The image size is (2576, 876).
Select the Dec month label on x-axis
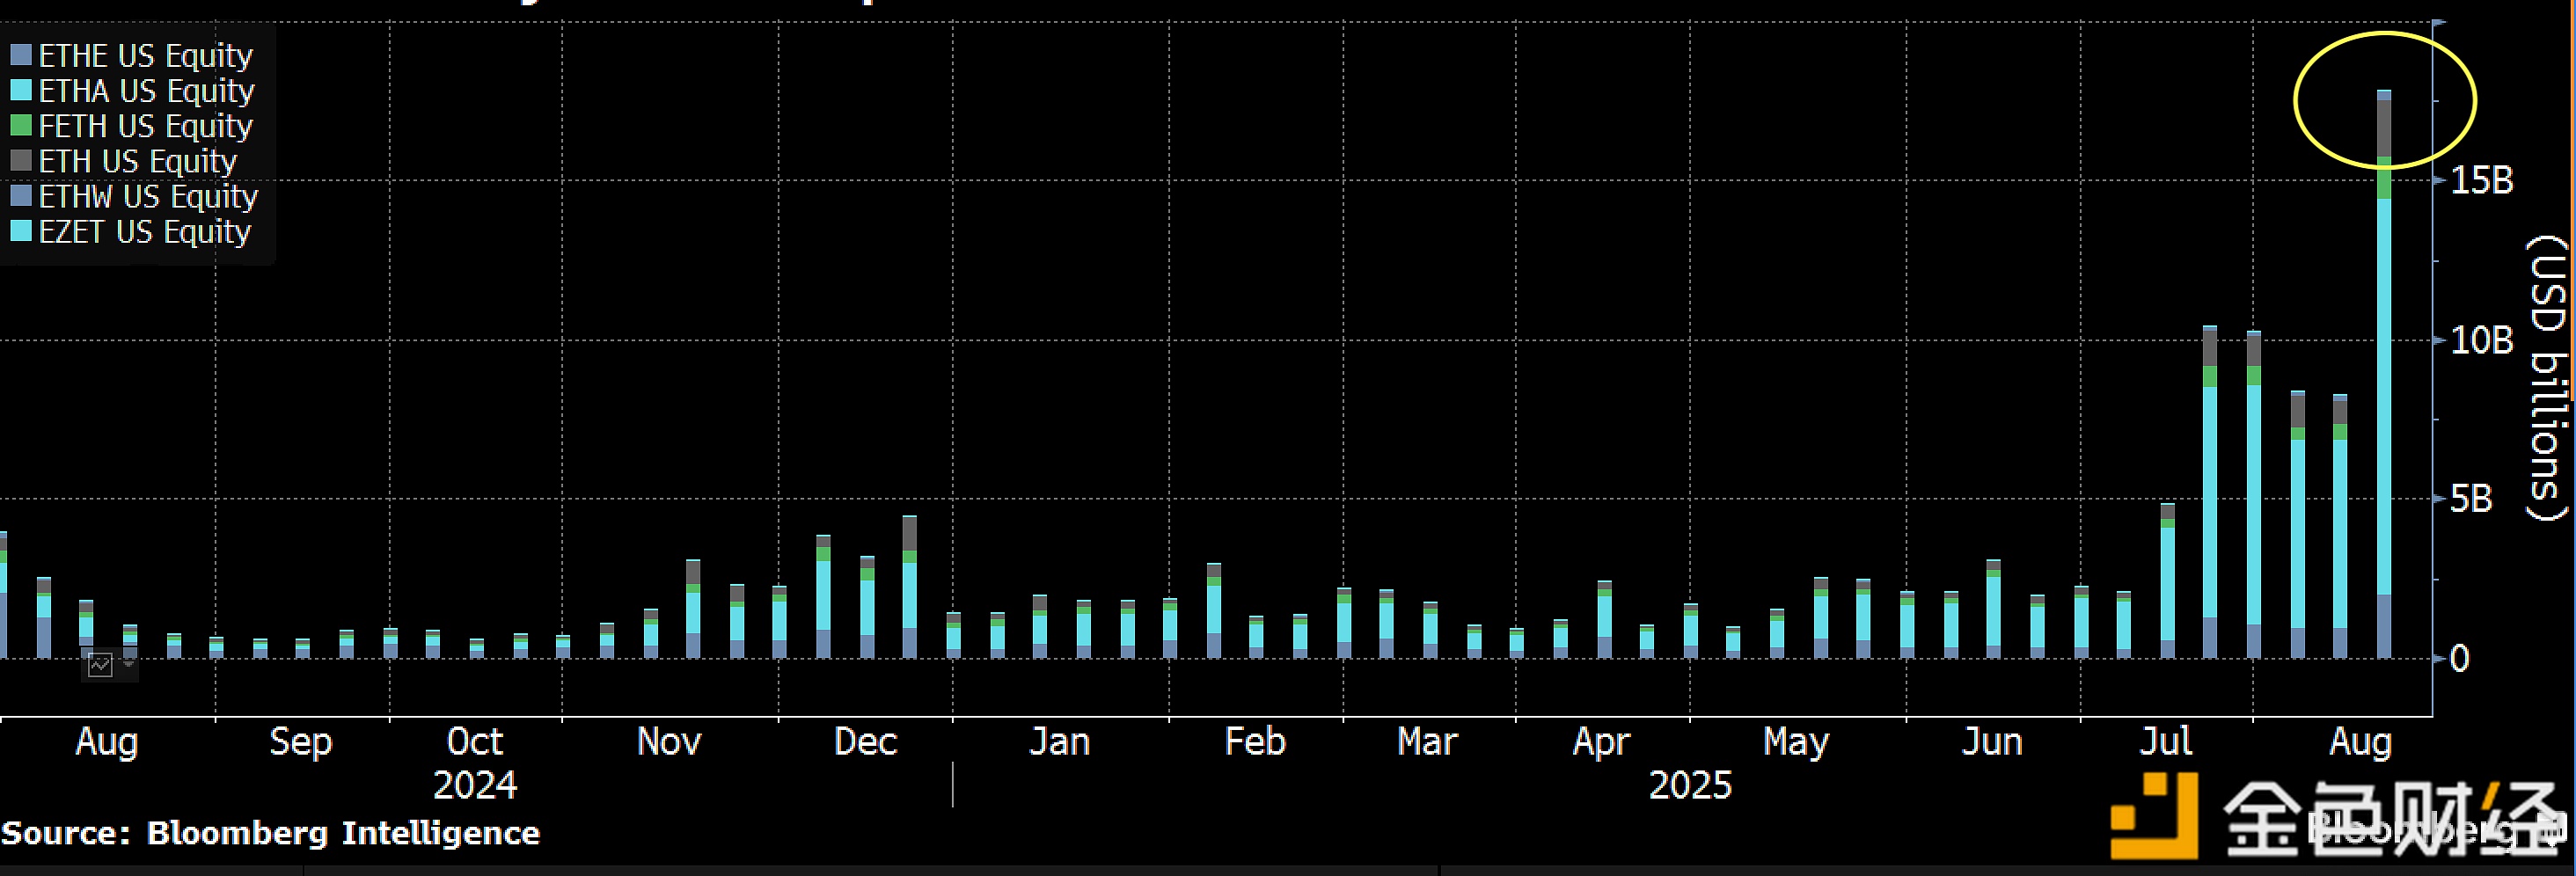(x=865, y=742)
